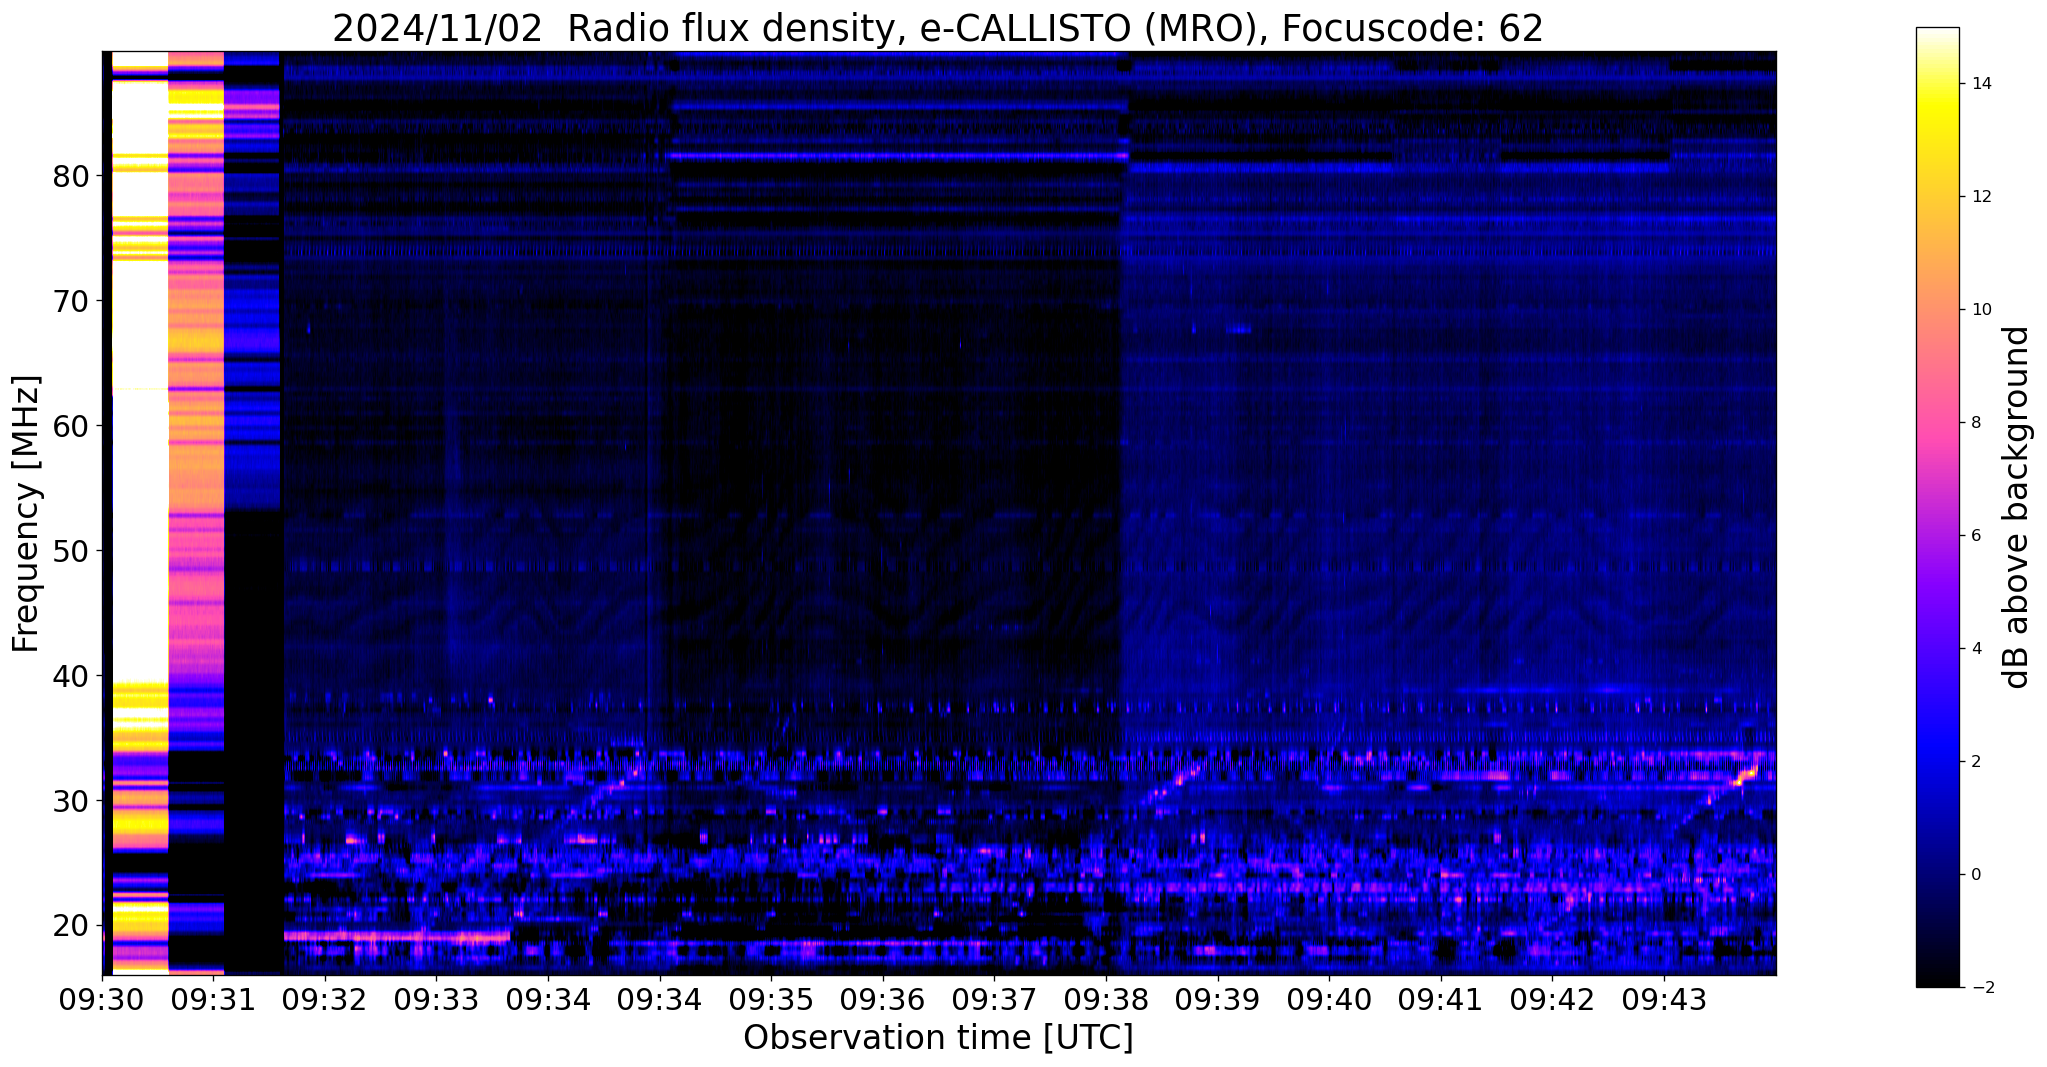Image resolution: width=2047 pixels, height=1067 pixels.
Task: Click the plot title mentioning e-CALLISTO (MRO)
Action: pos(938,28)
